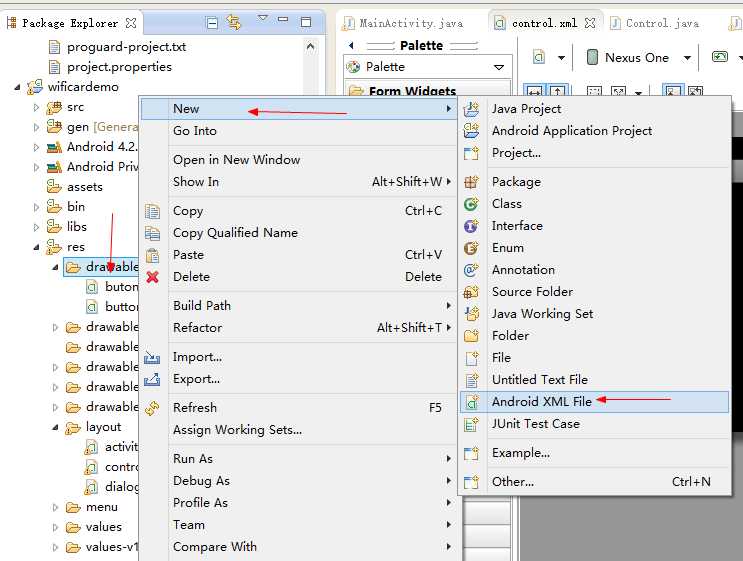
Task: Close the control.xml editor tab
Action: (x=590, y=23)
